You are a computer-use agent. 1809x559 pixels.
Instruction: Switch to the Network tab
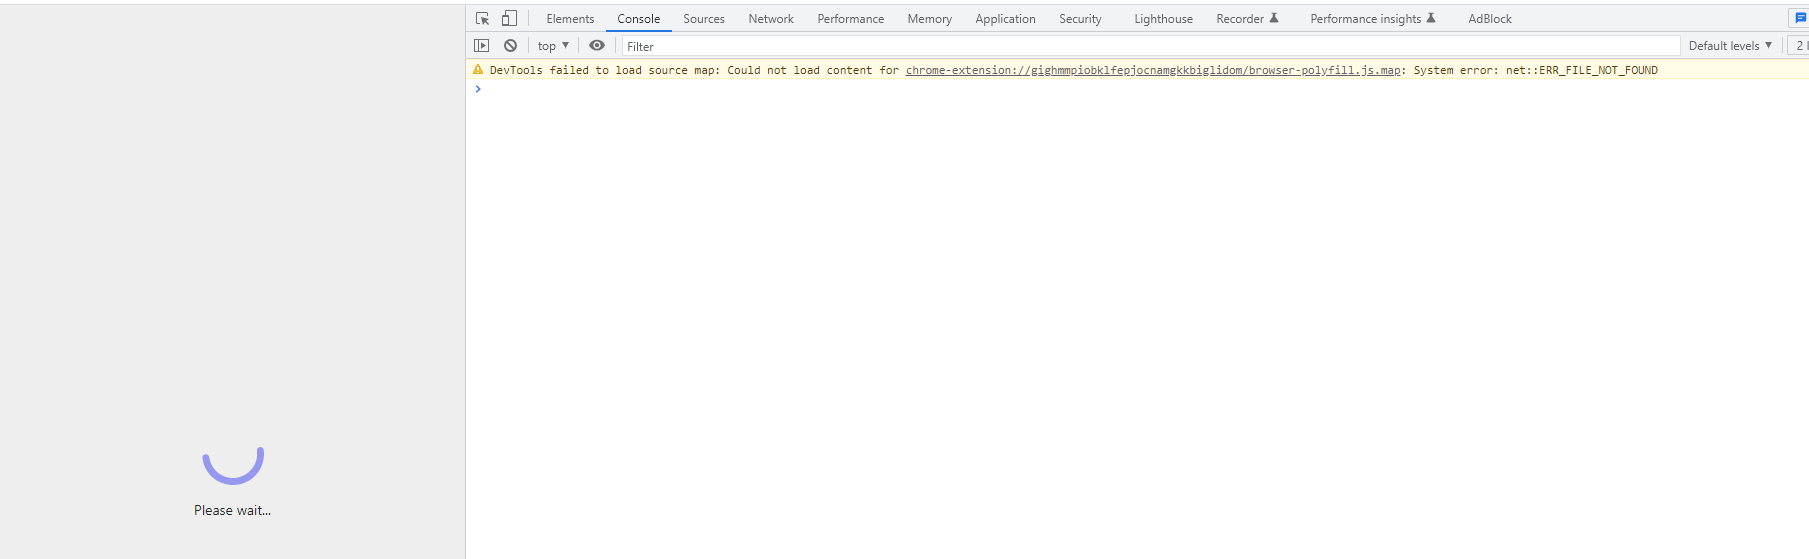(771, 19)
